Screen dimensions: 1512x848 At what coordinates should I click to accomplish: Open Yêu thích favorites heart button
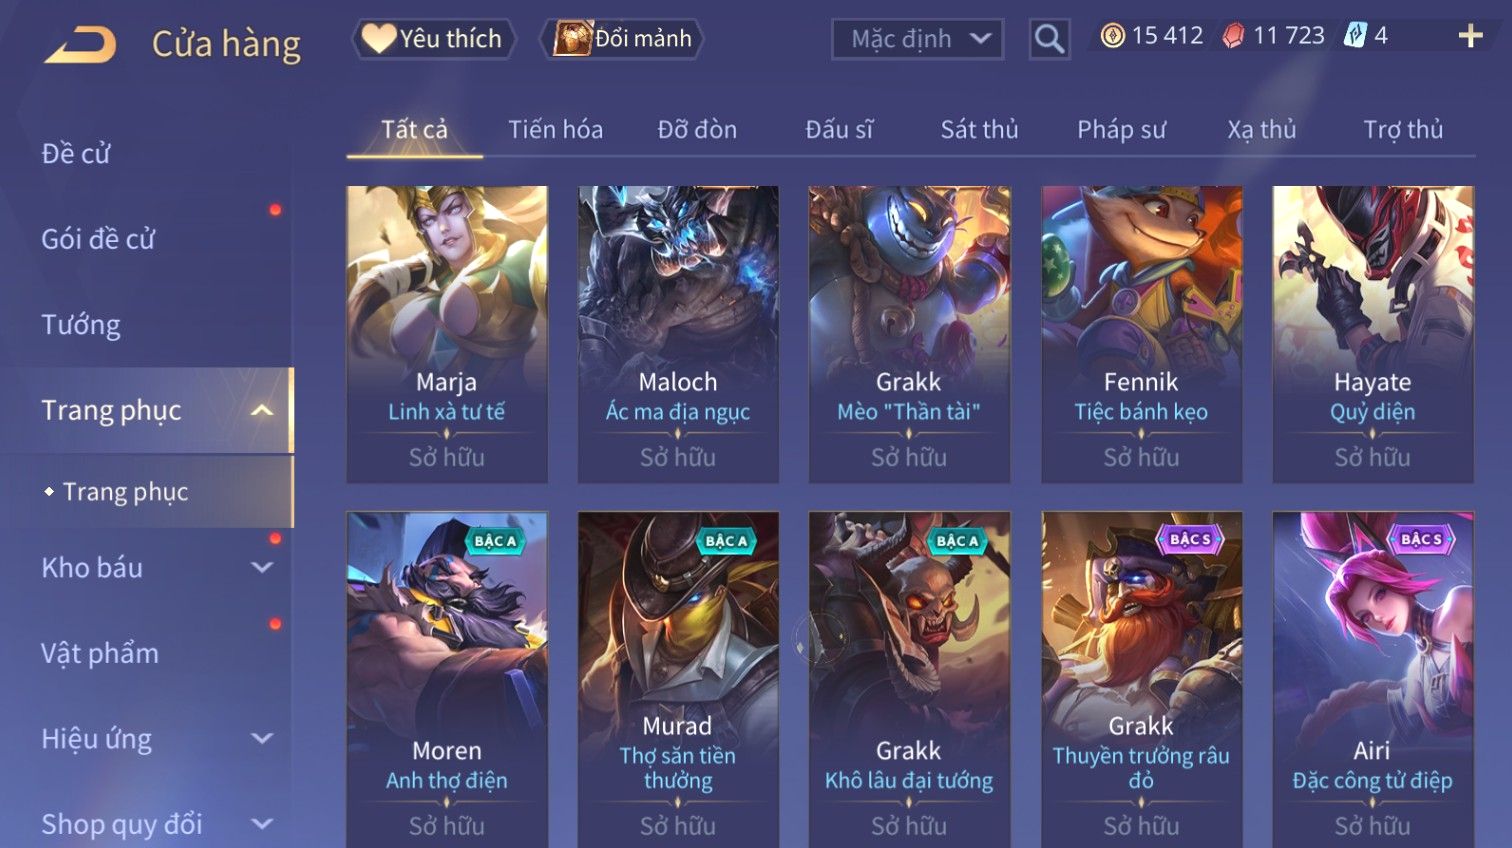click(x=434, y=39)
